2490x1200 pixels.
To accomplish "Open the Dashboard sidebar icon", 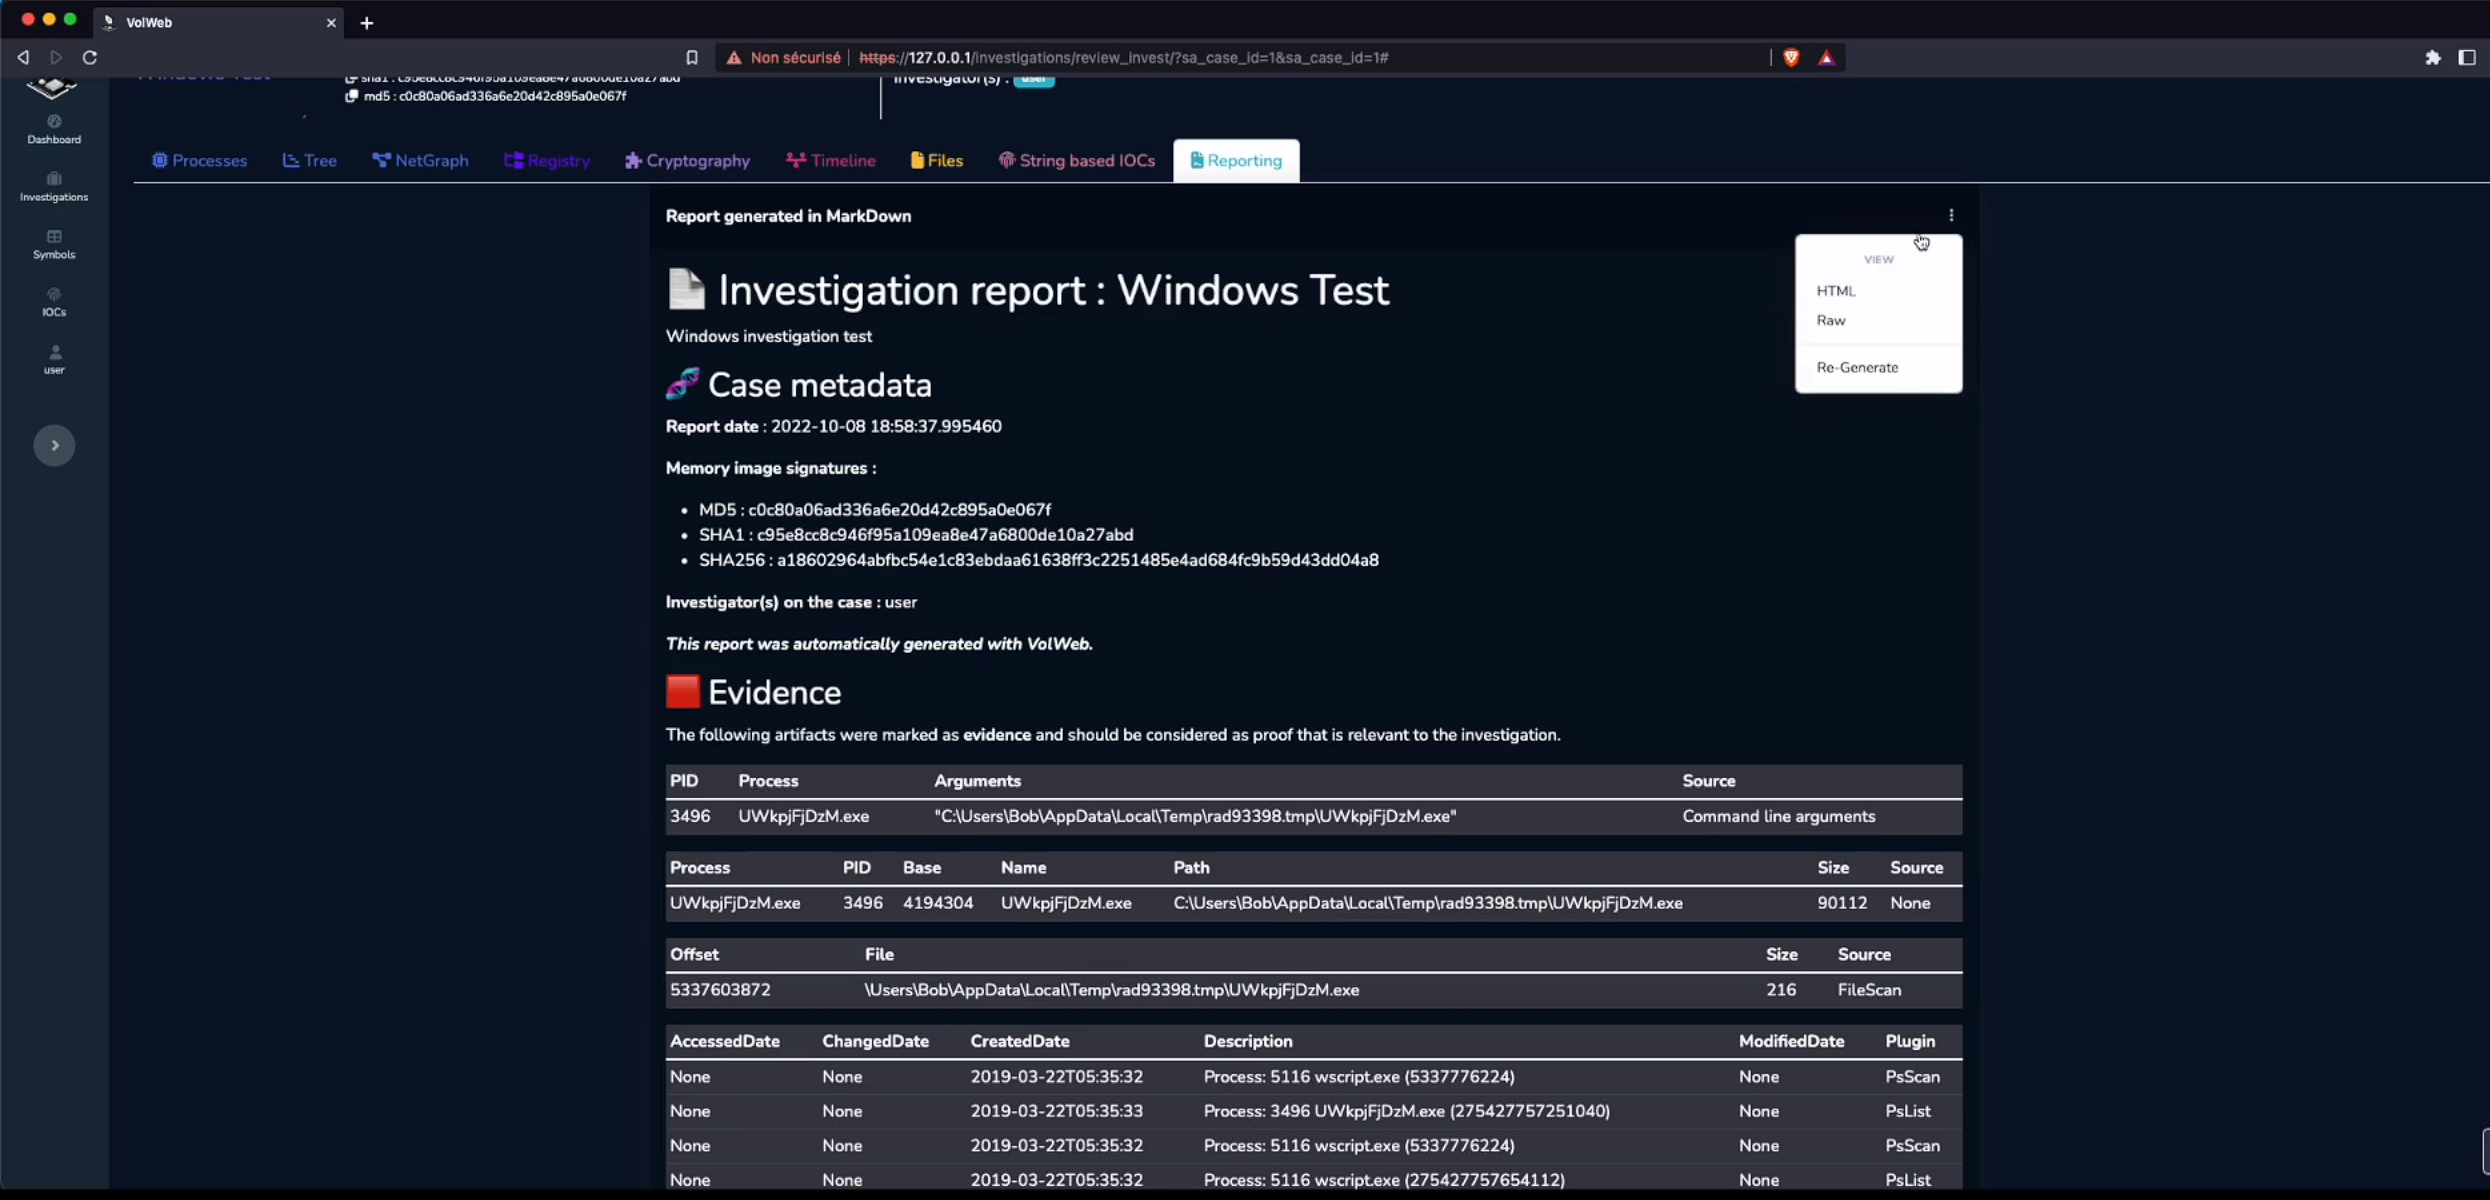I will pos(54,130).
